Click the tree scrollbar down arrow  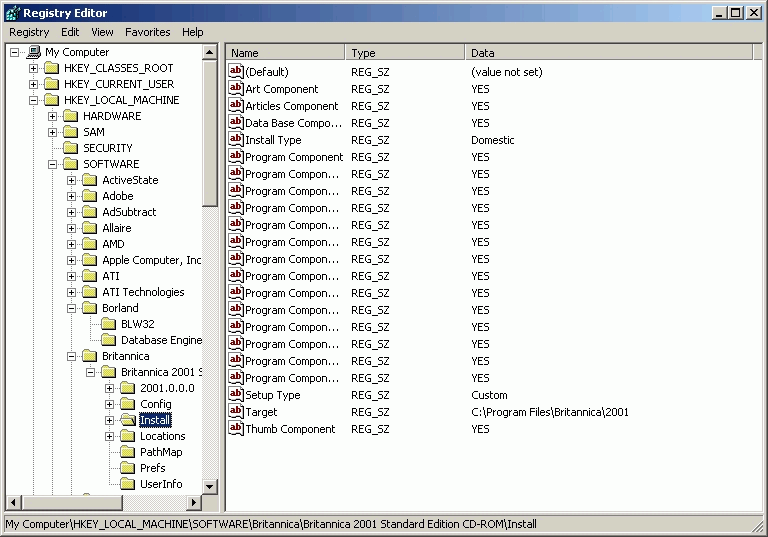point(210,487)
